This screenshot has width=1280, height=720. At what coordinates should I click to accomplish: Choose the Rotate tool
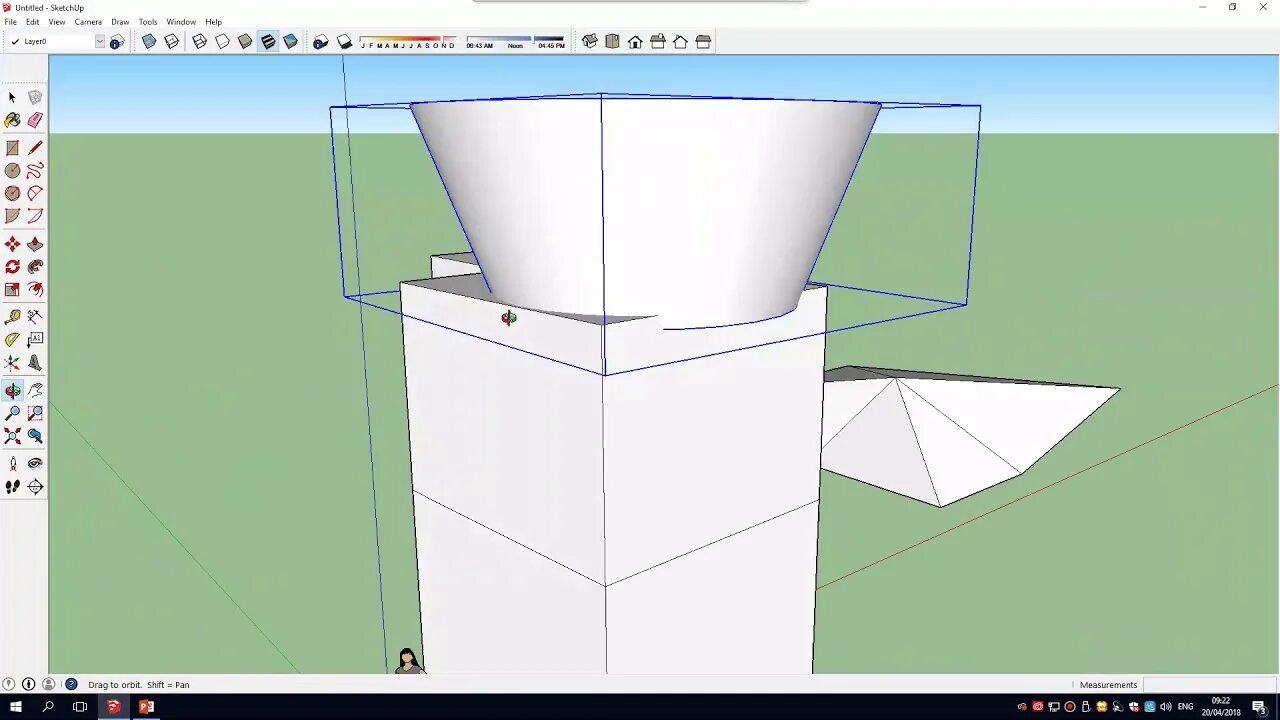[12, 267]
